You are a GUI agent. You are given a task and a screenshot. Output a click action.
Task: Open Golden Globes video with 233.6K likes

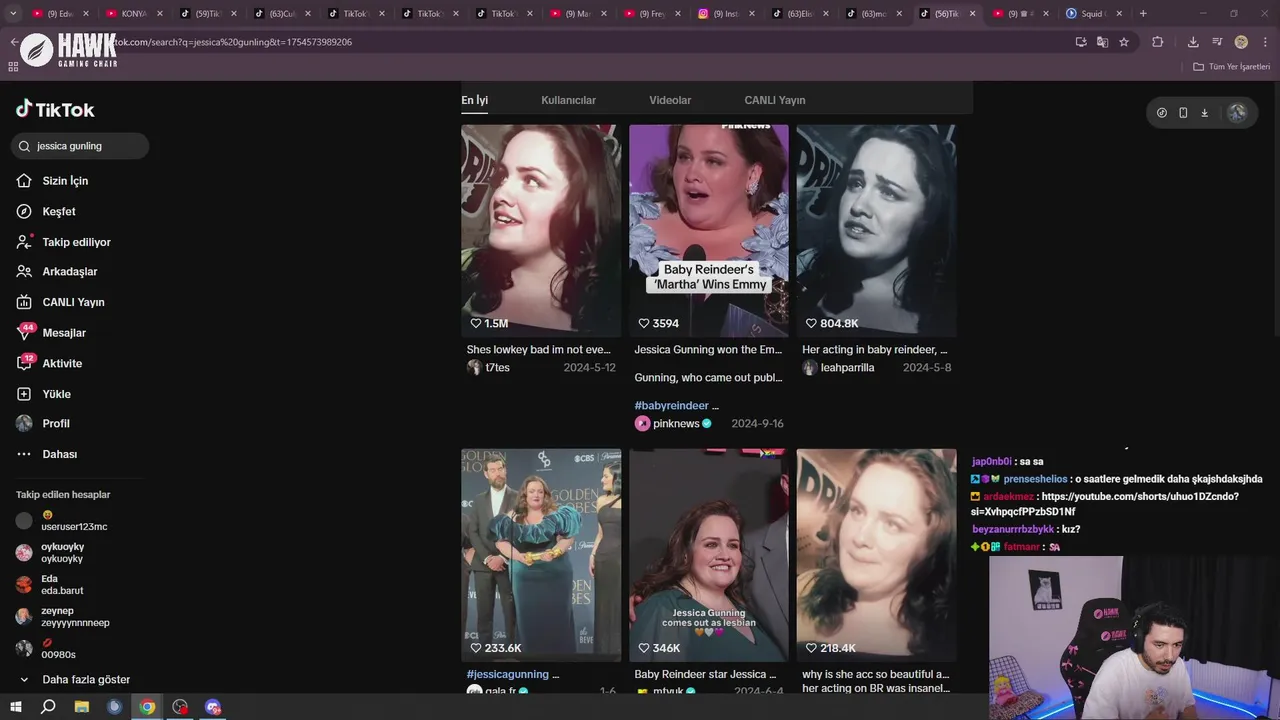click(541, 555)
